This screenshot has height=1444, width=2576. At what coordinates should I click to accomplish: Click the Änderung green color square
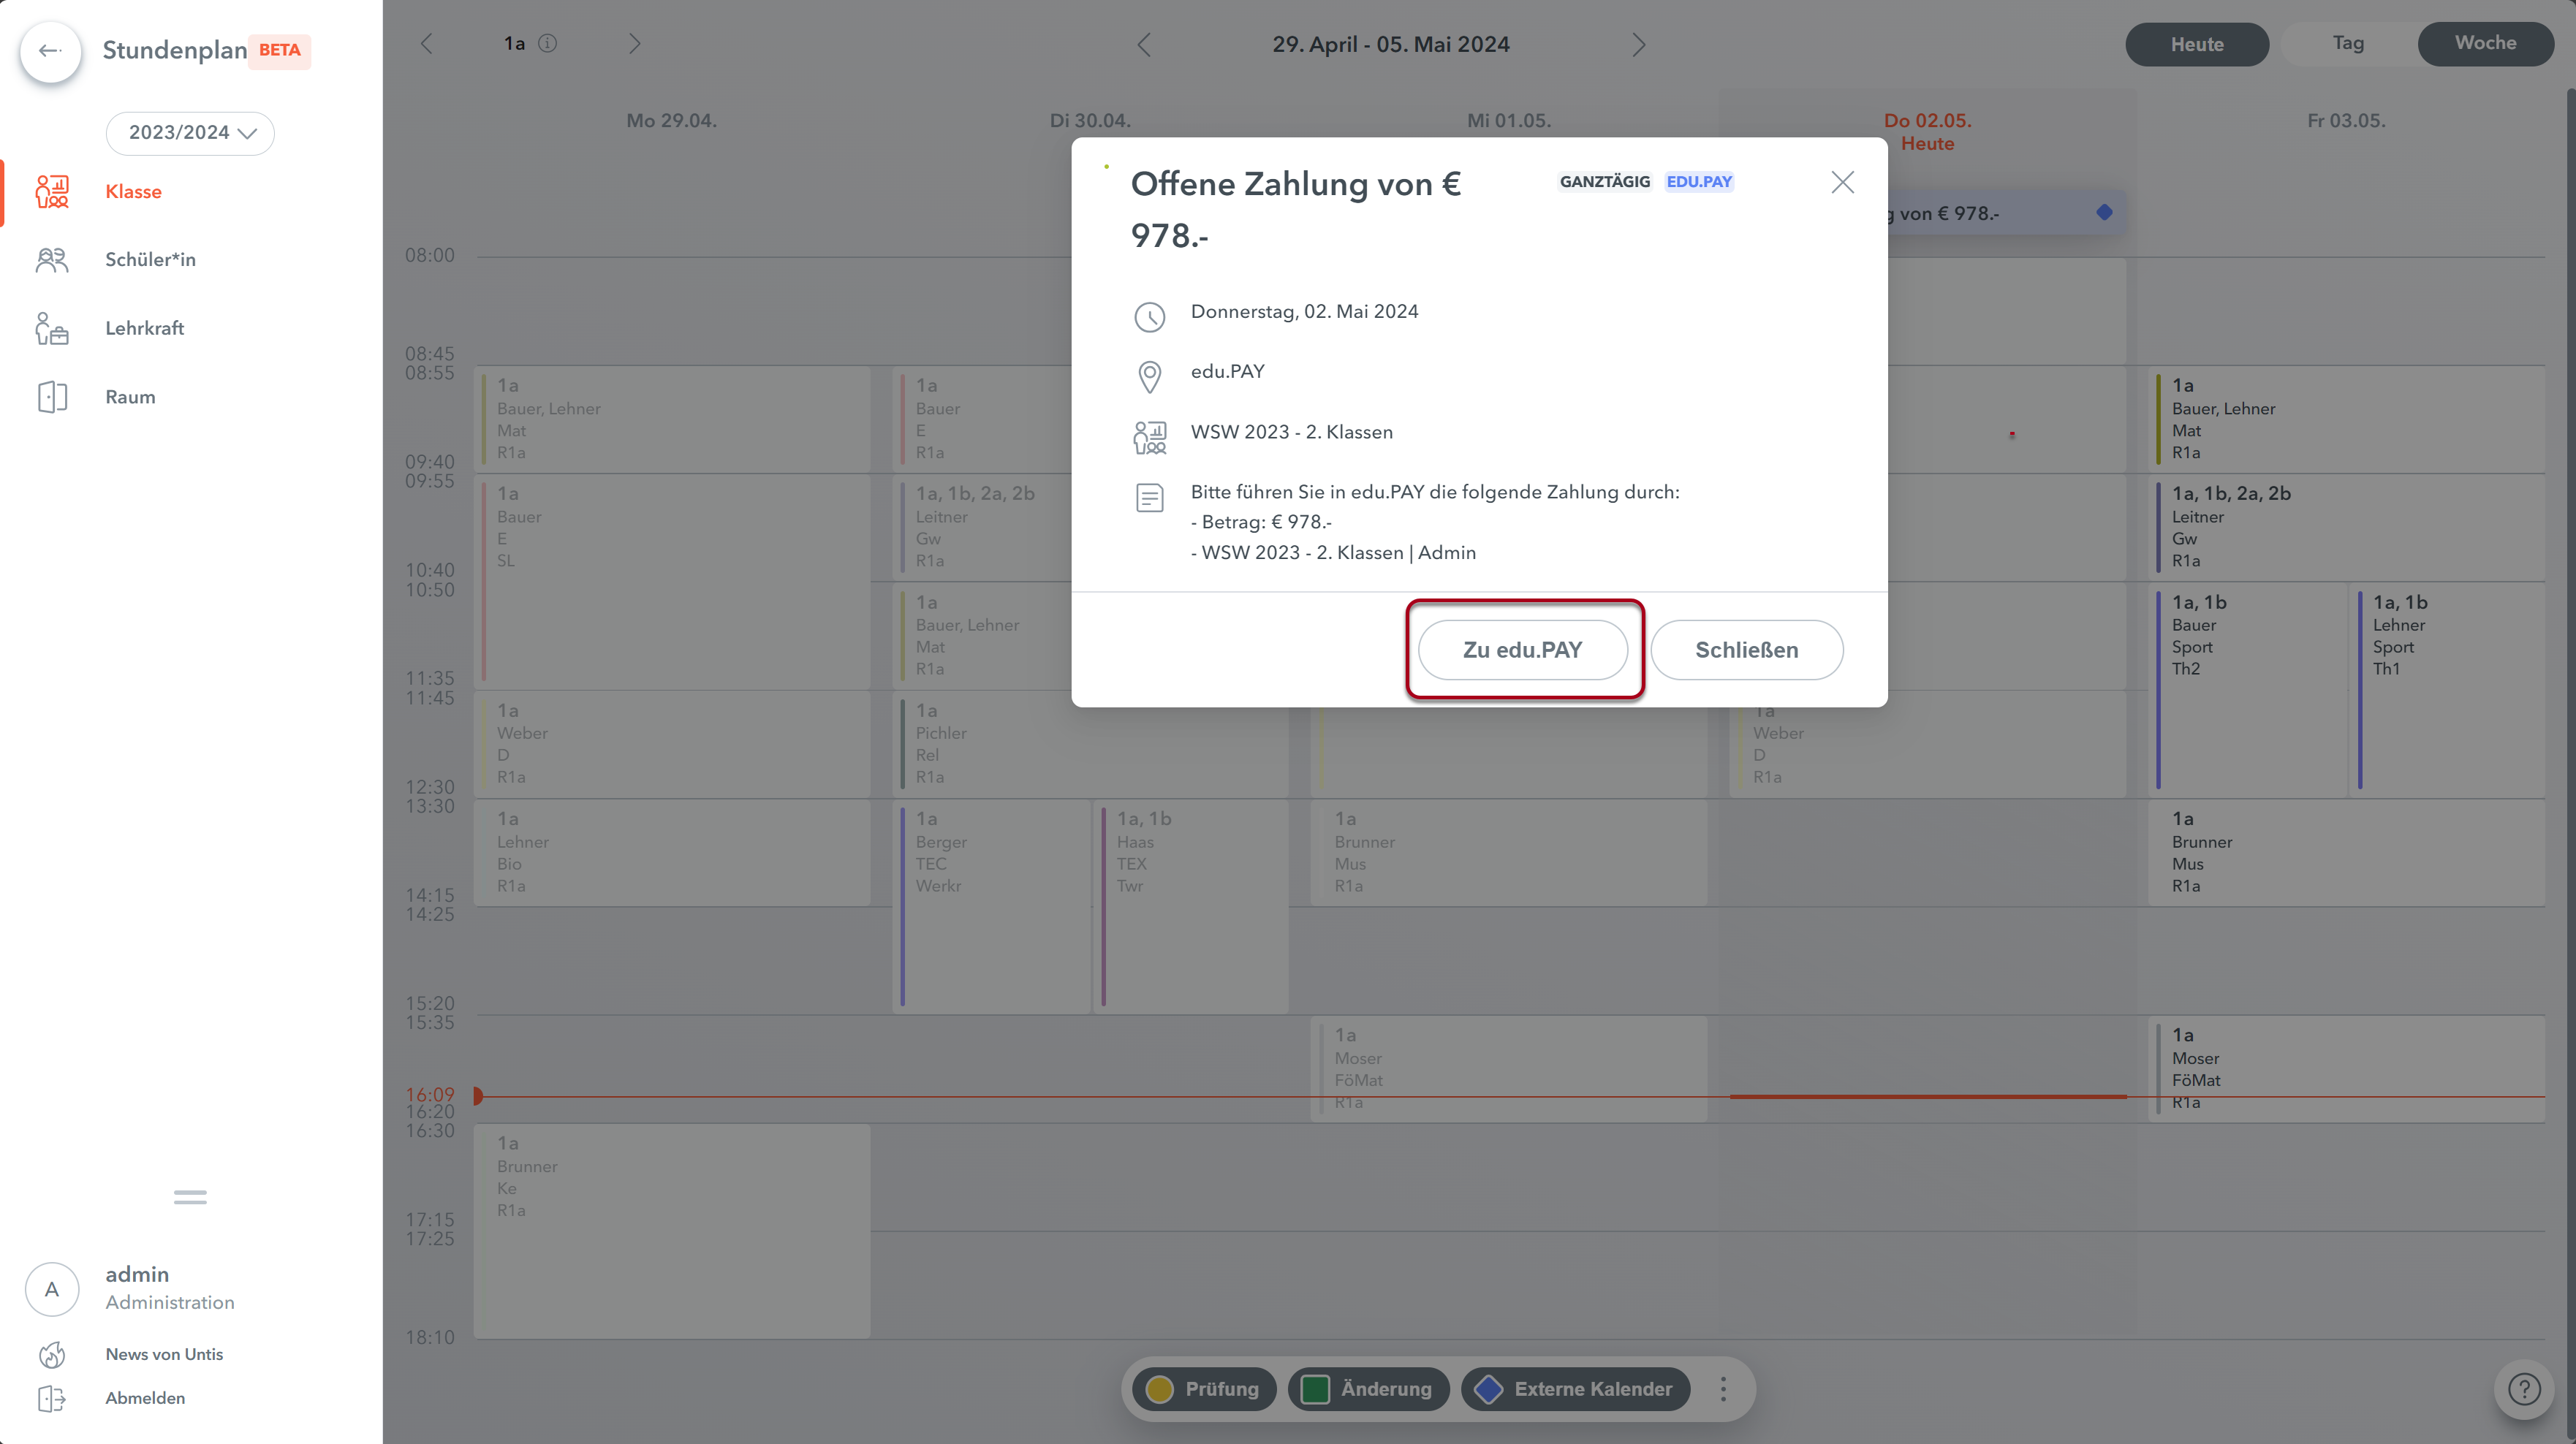1315,1389
